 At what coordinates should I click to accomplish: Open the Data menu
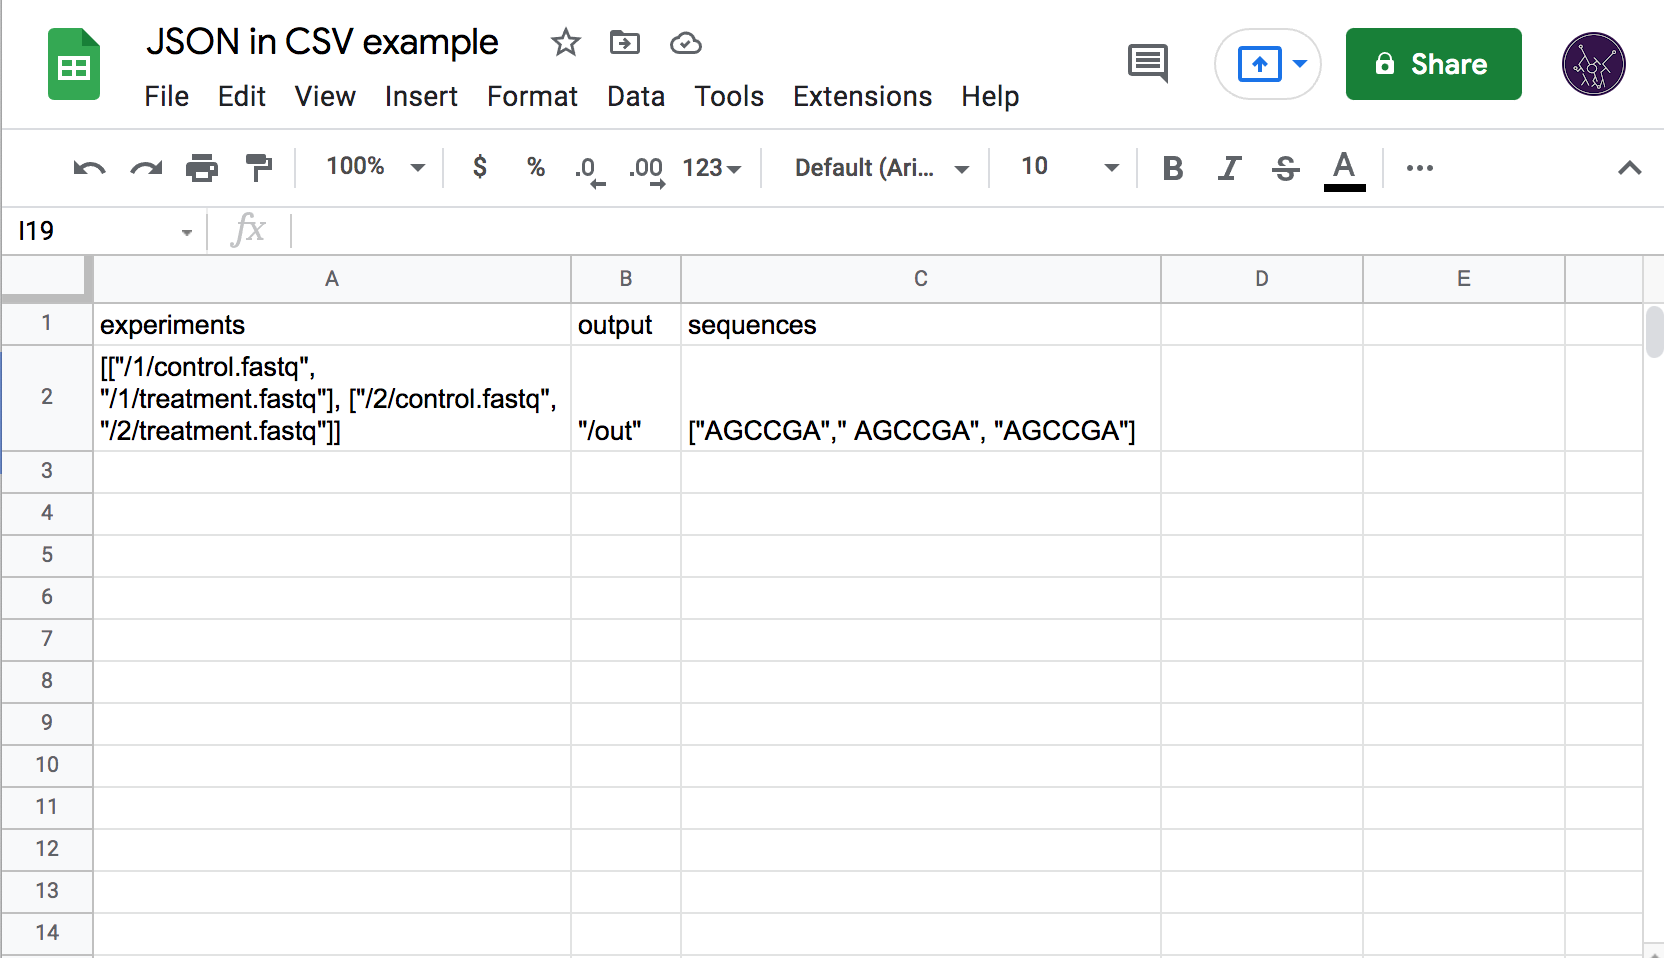(636, 96)
